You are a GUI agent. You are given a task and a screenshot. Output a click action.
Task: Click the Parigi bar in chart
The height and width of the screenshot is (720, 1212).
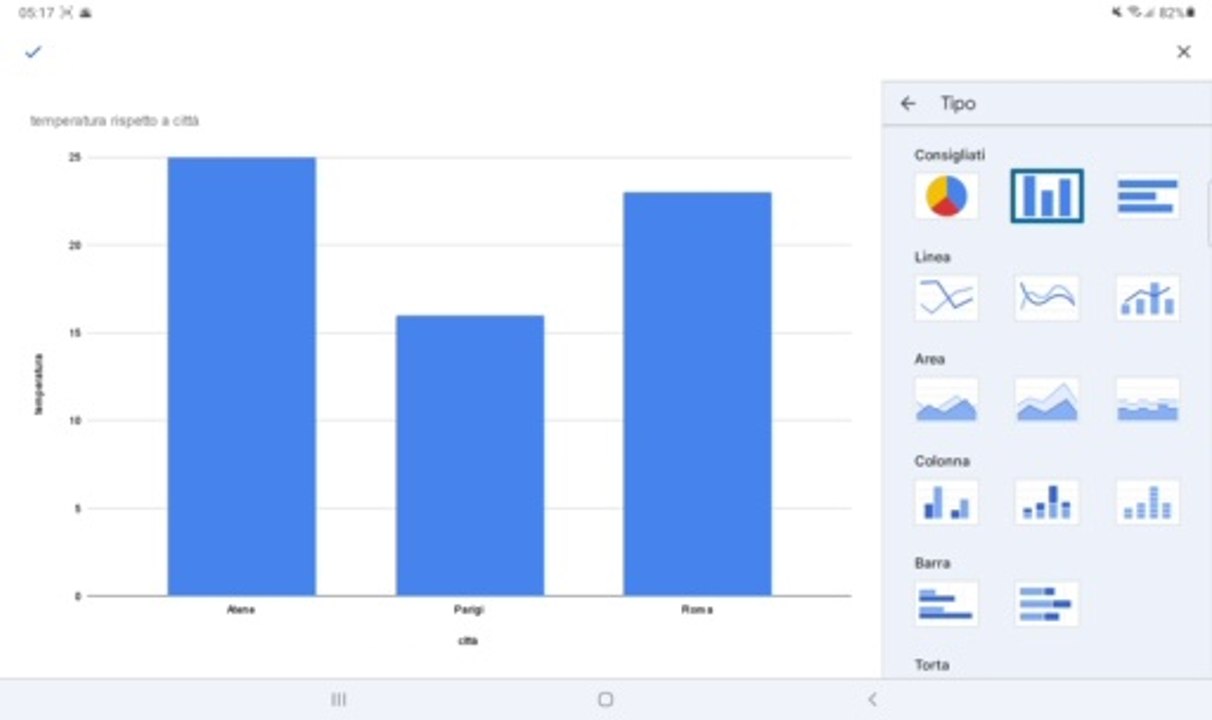click(x=470, y=456)
